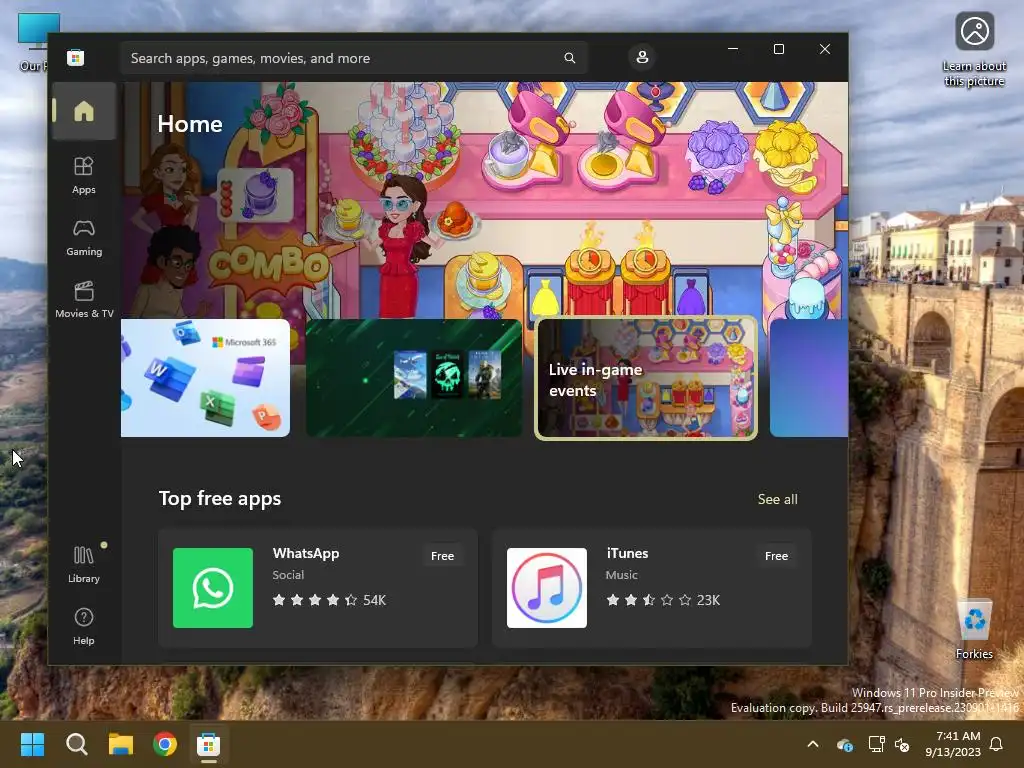Click the muted volume tray icon

point(902,744)
